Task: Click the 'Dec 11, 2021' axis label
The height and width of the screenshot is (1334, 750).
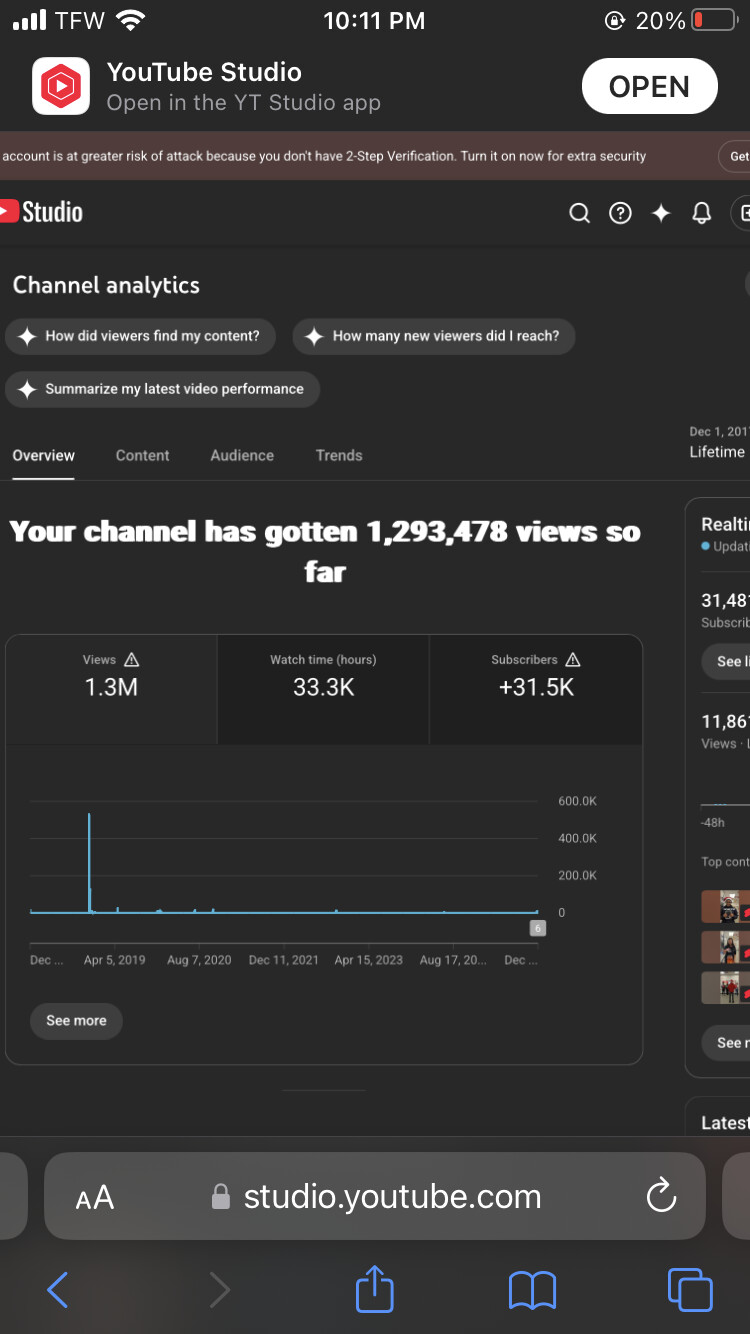Action: [284, 960]
